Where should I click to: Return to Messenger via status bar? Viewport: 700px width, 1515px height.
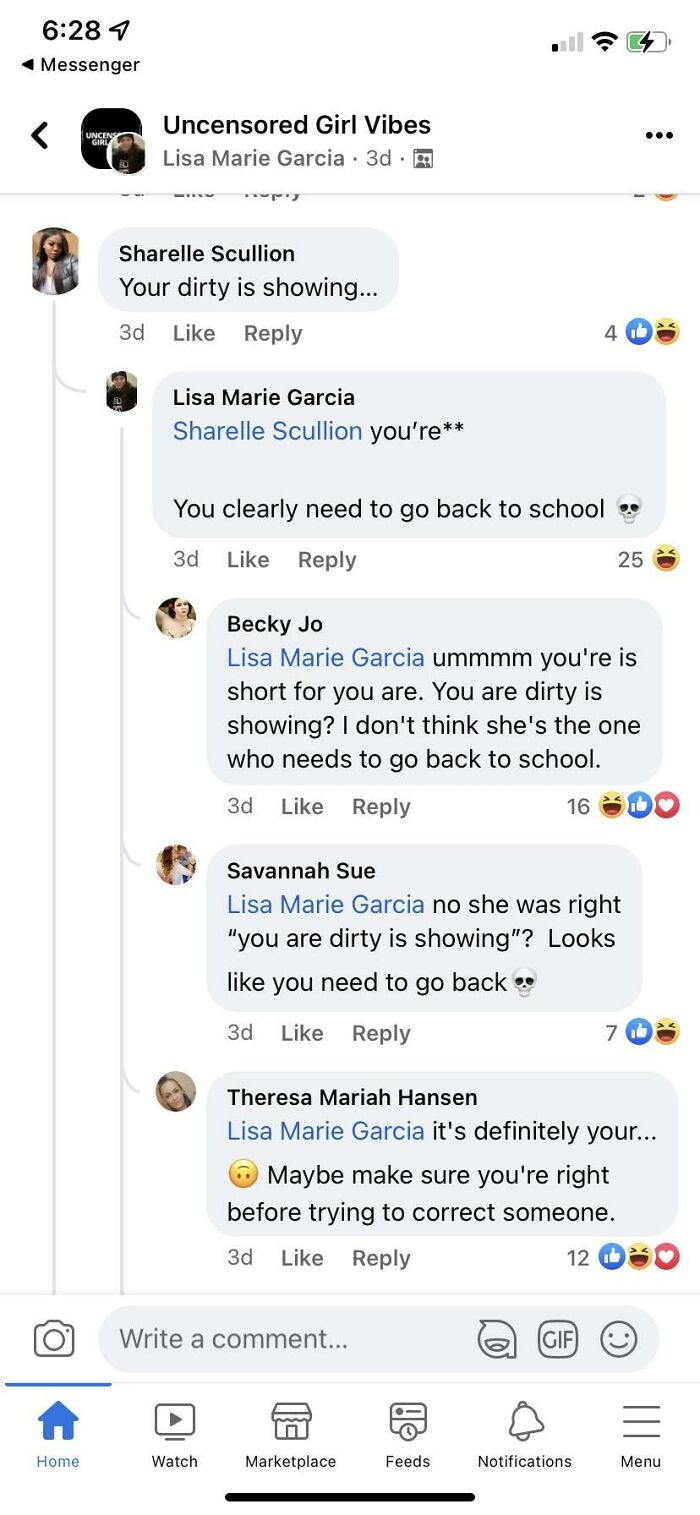pos(80,65)
